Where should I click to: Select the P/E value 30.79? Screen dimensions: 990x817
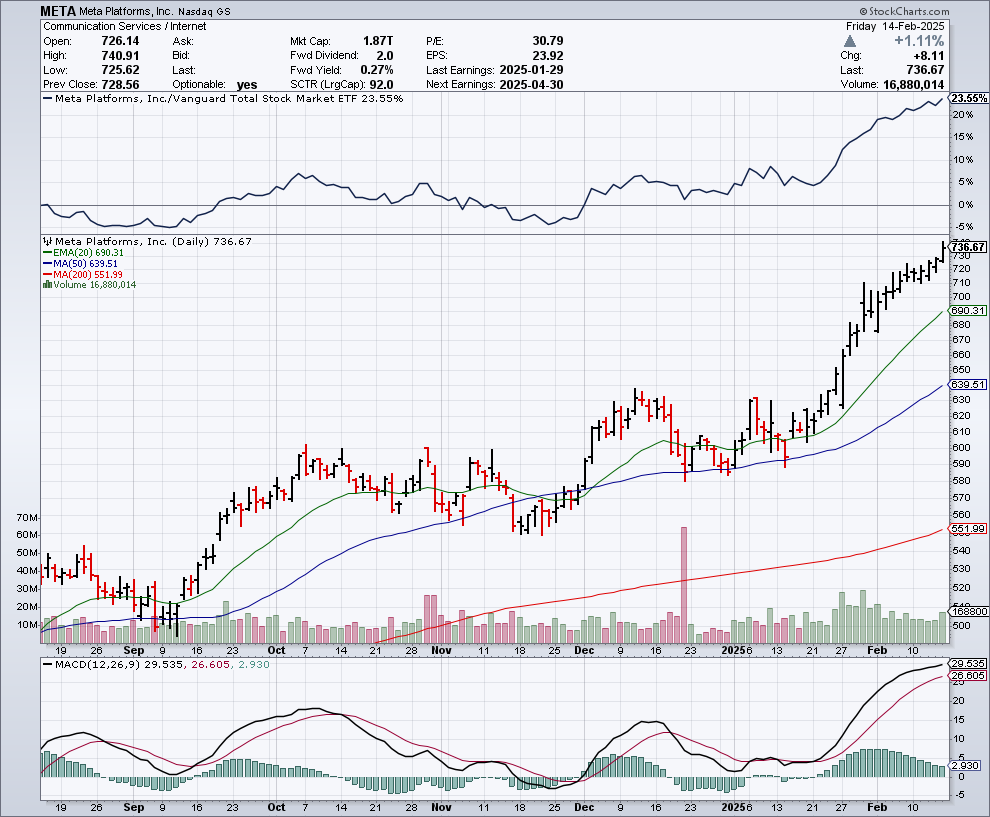547,41
